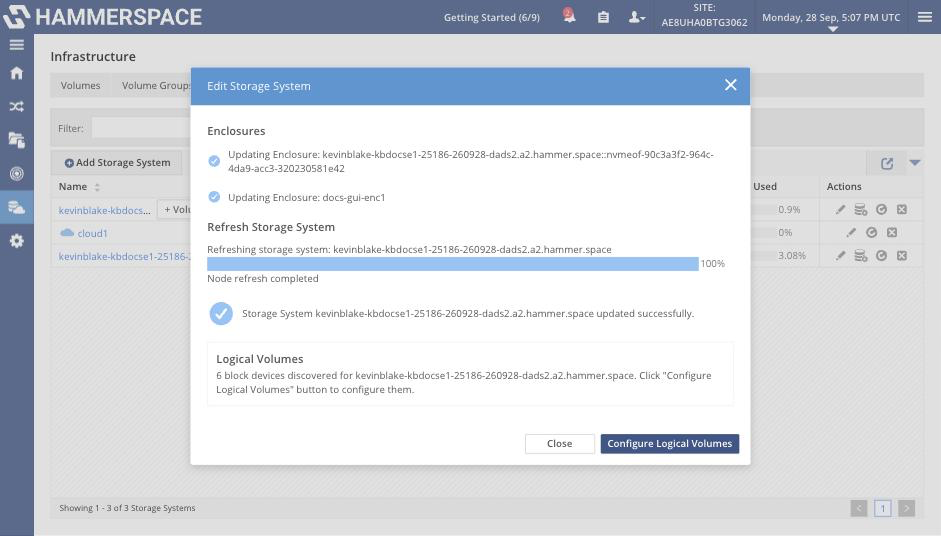Image resolution: width=941 pixels, height=536 pixels.
Task: Click delete X icon in 3.08% row
Action: tap(901, 256)
